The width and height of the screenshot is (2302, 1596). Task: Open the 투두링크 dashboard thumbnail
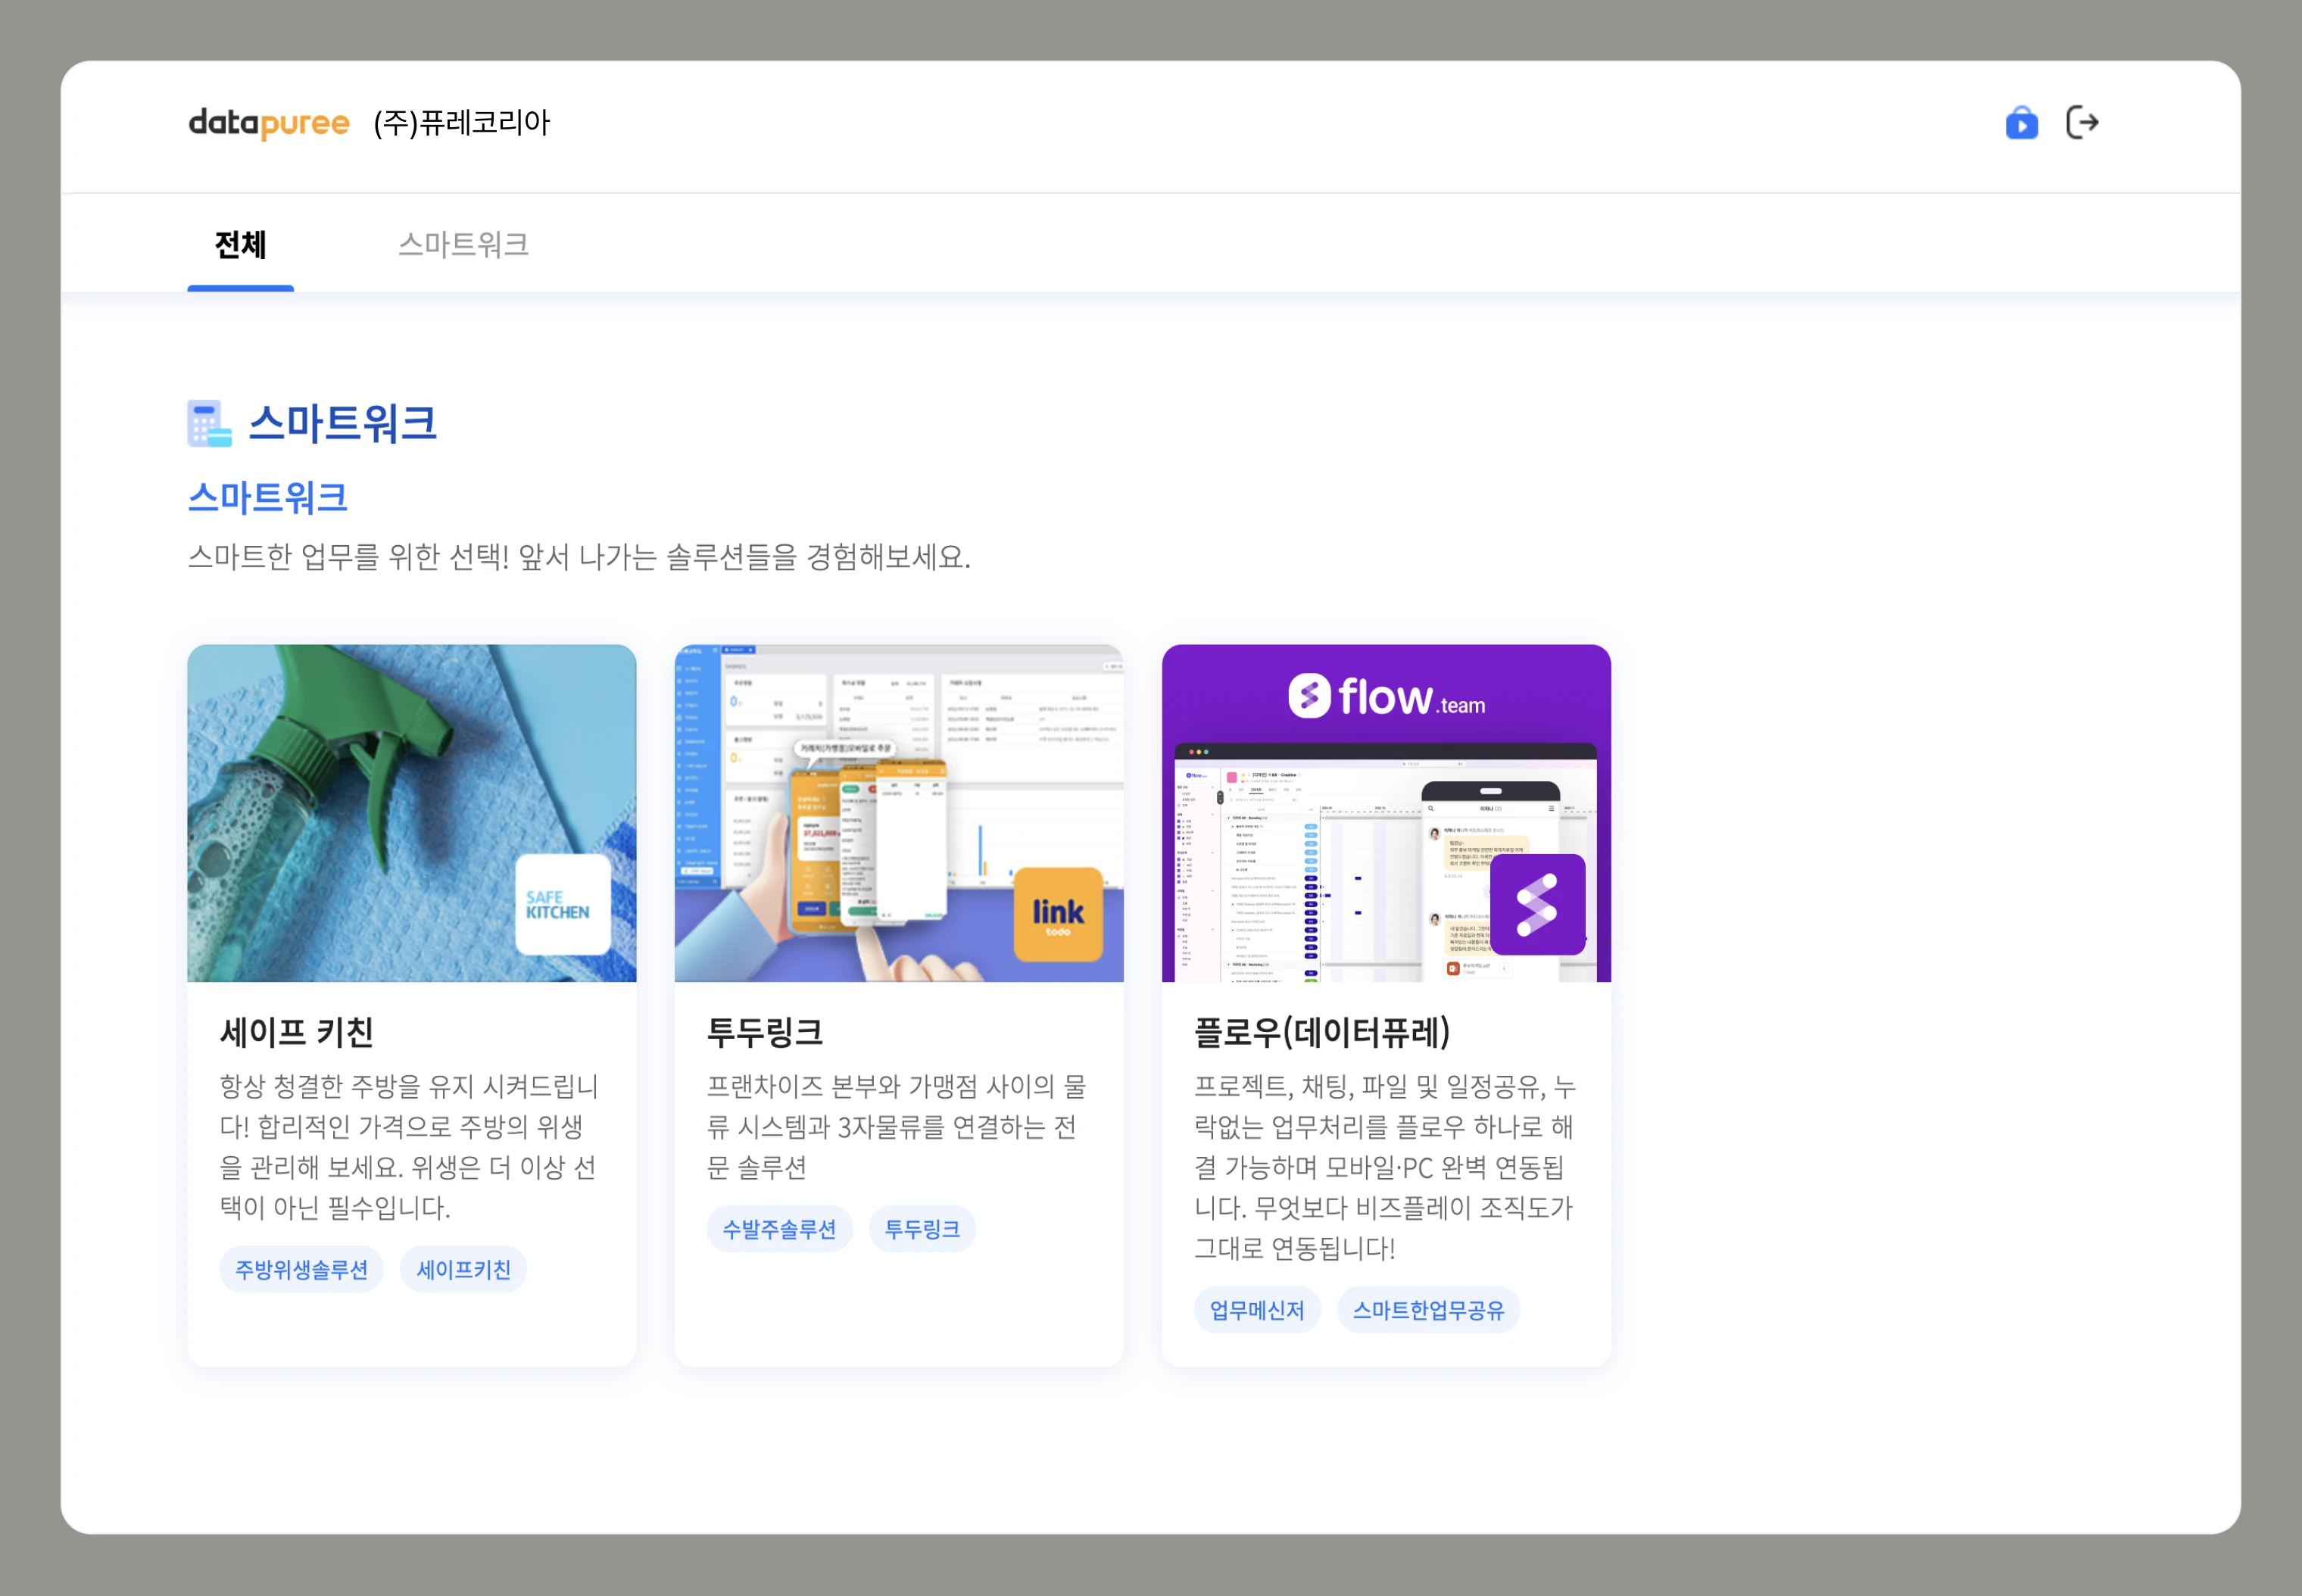(899, 813)
